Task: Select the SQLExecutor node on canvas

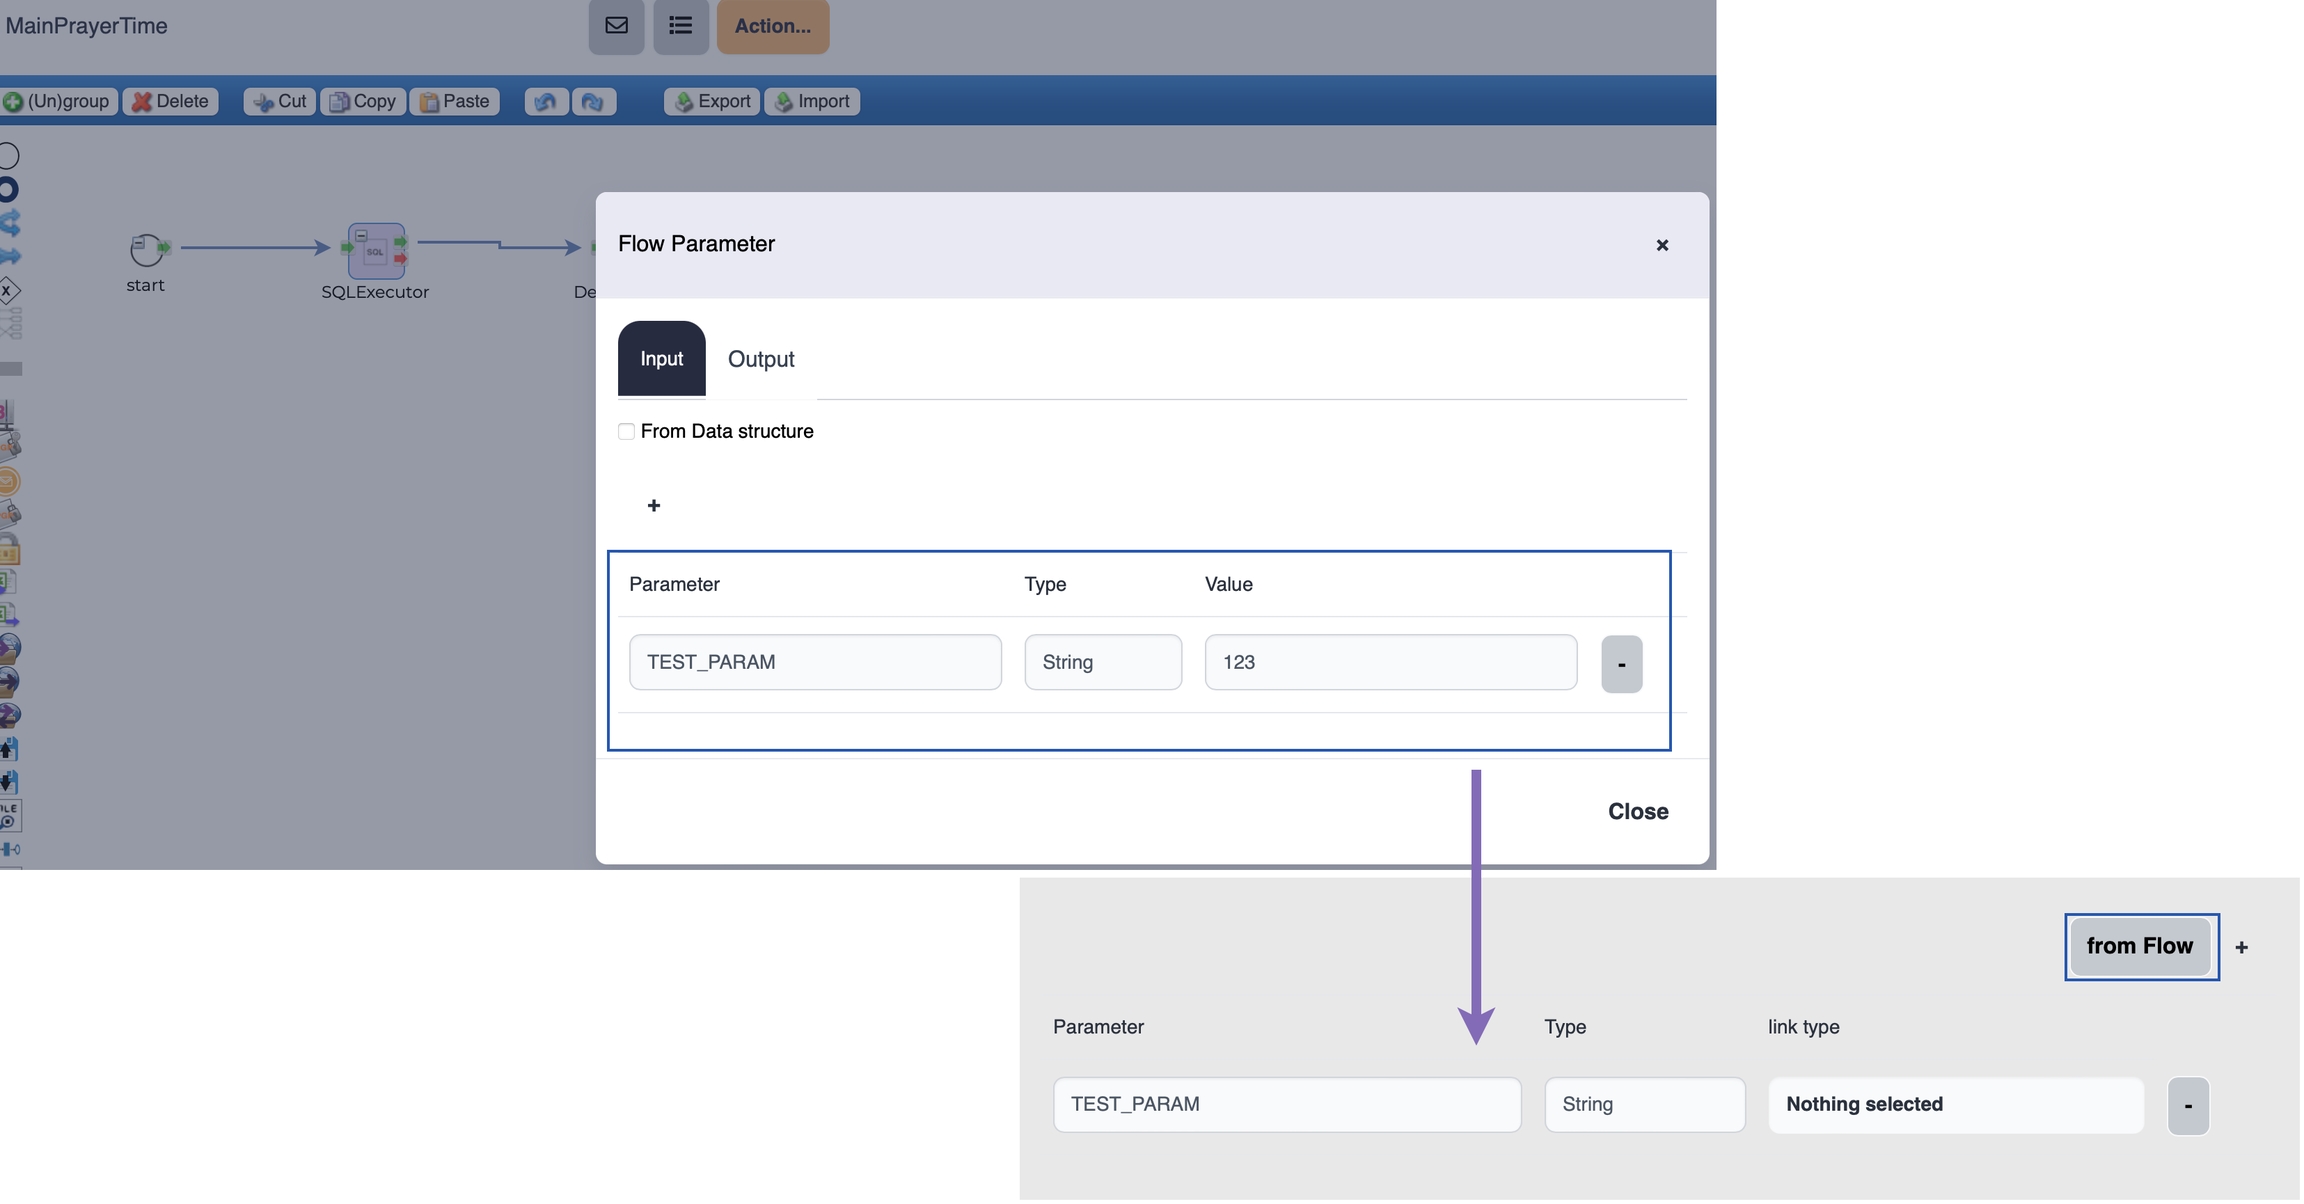Action: click(x=376, y=251)
